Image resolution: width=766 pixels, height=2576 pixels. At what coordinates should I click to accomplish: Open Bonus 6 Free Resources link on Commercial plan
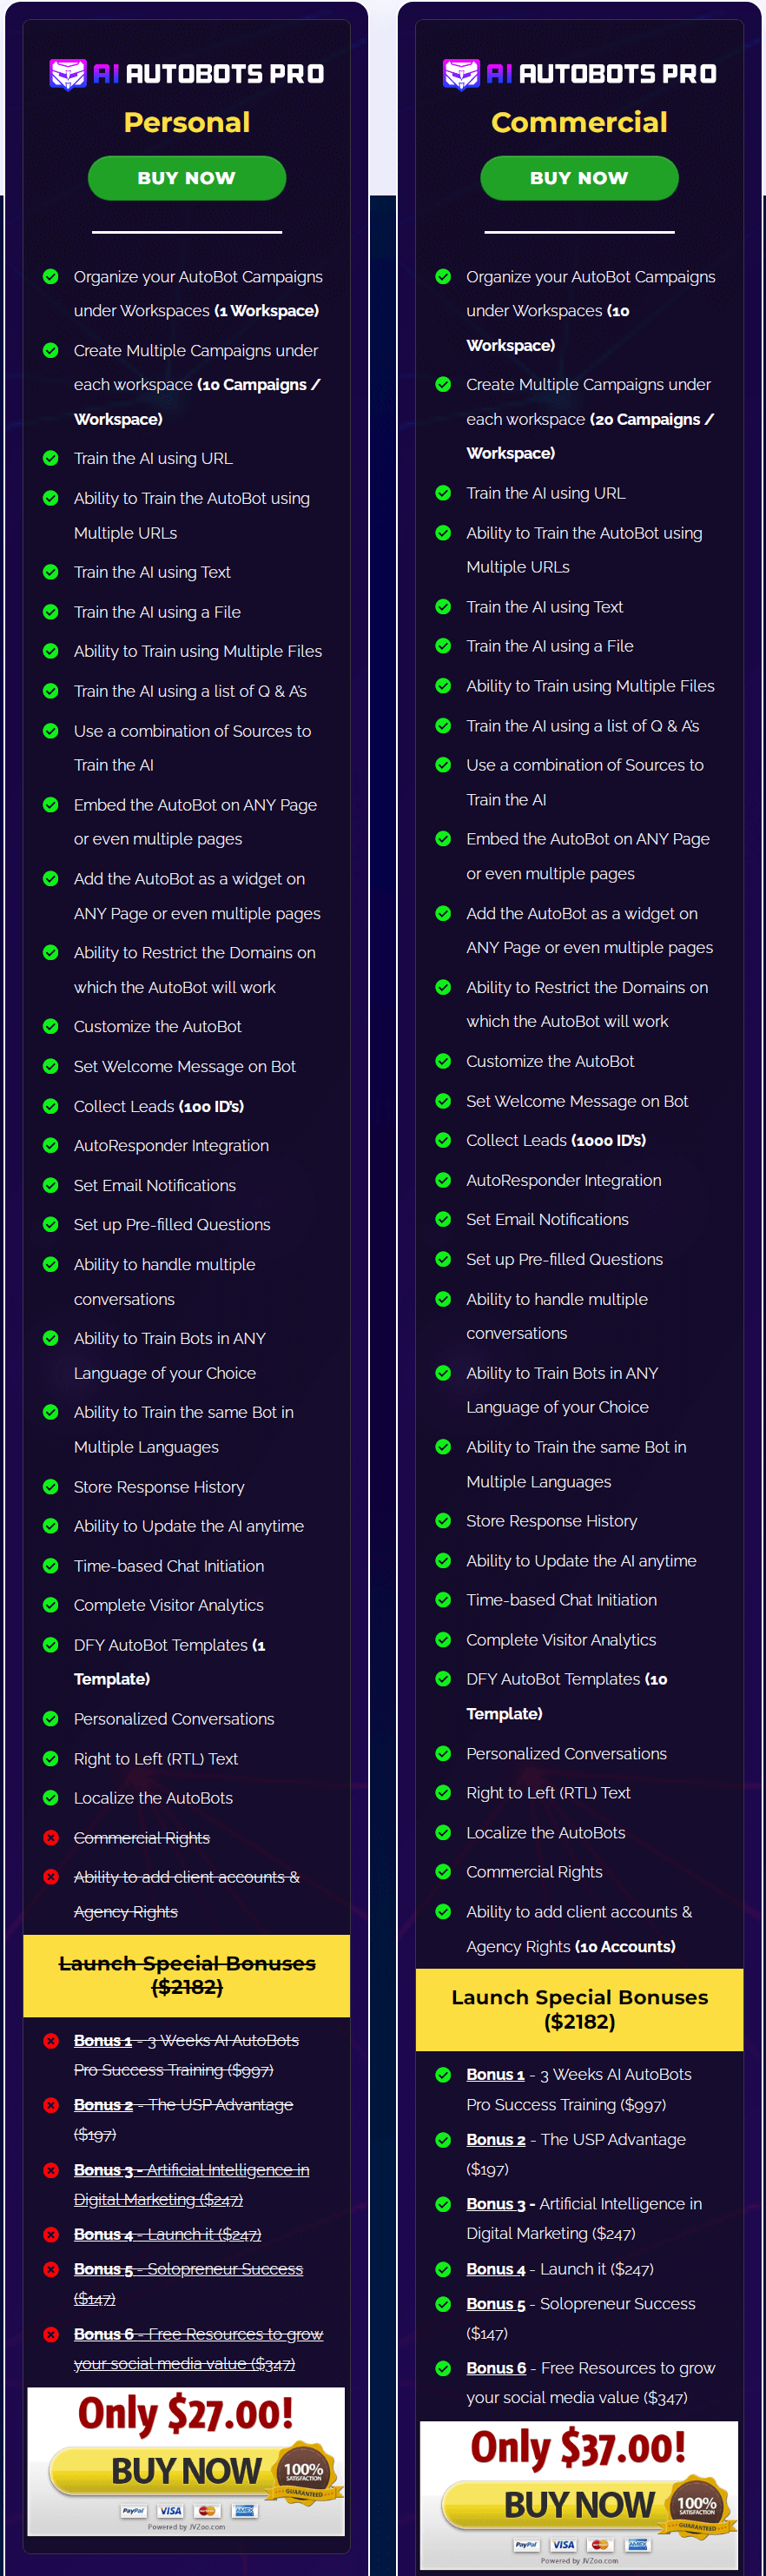(496, 2369)
